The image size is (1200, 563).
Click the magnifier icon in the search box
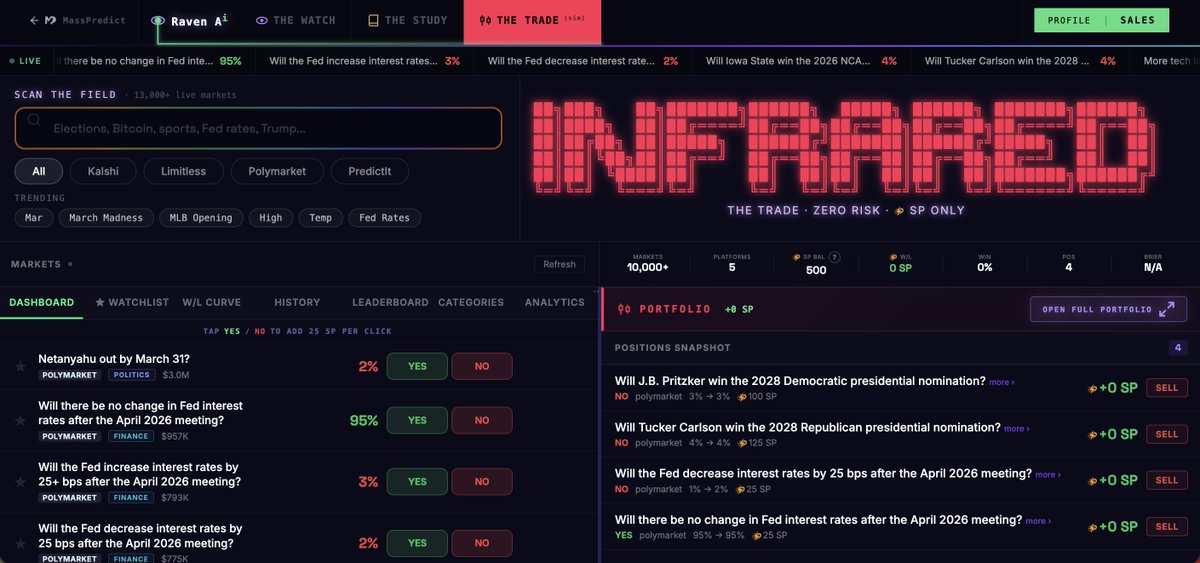(x=34, y=120)
